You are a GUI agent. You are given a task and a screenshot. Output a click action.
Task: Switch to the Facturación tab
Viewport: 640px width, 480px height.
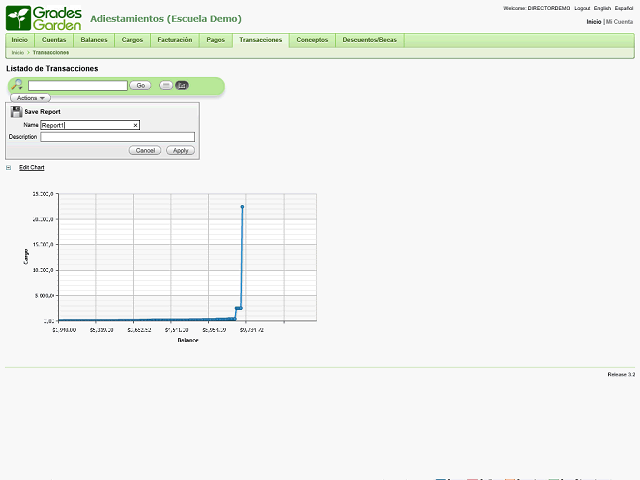[x=175, y=40]
